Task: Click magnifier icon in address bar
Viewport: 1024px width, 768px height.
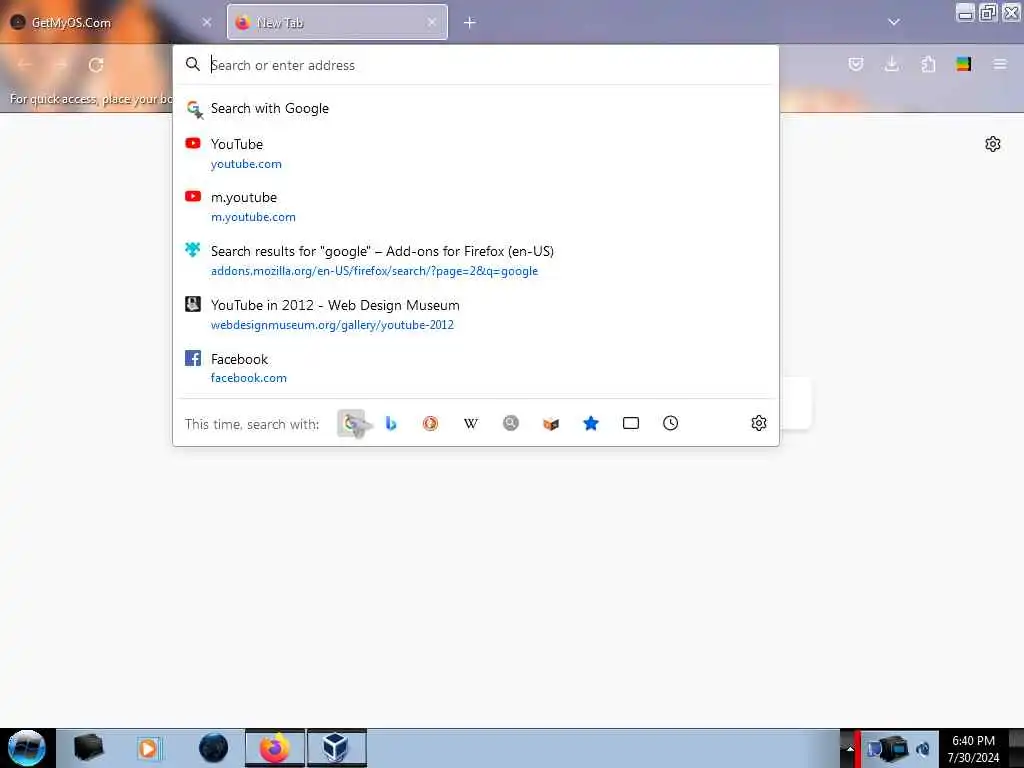Action: [x=193, y=64]
